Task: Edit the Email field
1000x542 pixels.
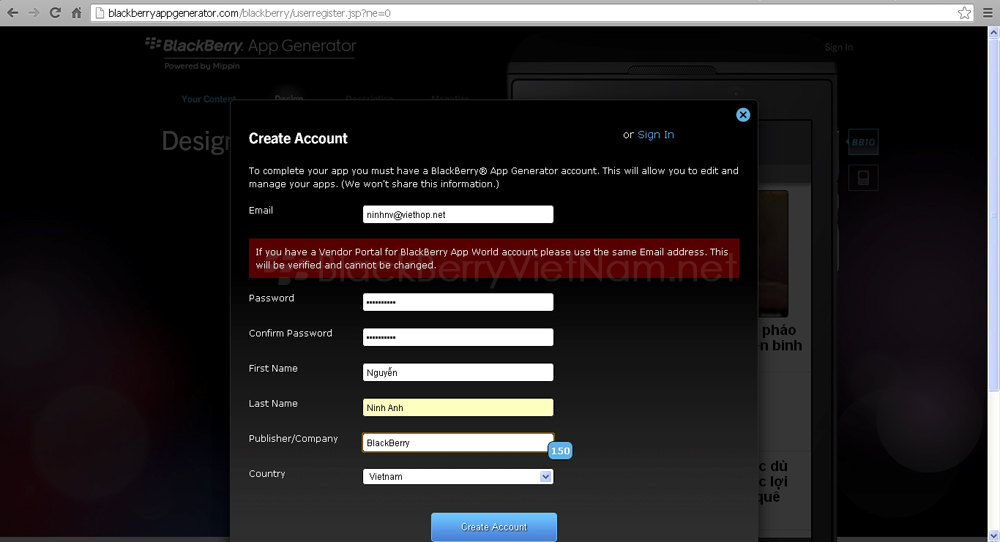Action: pos(458,214)
